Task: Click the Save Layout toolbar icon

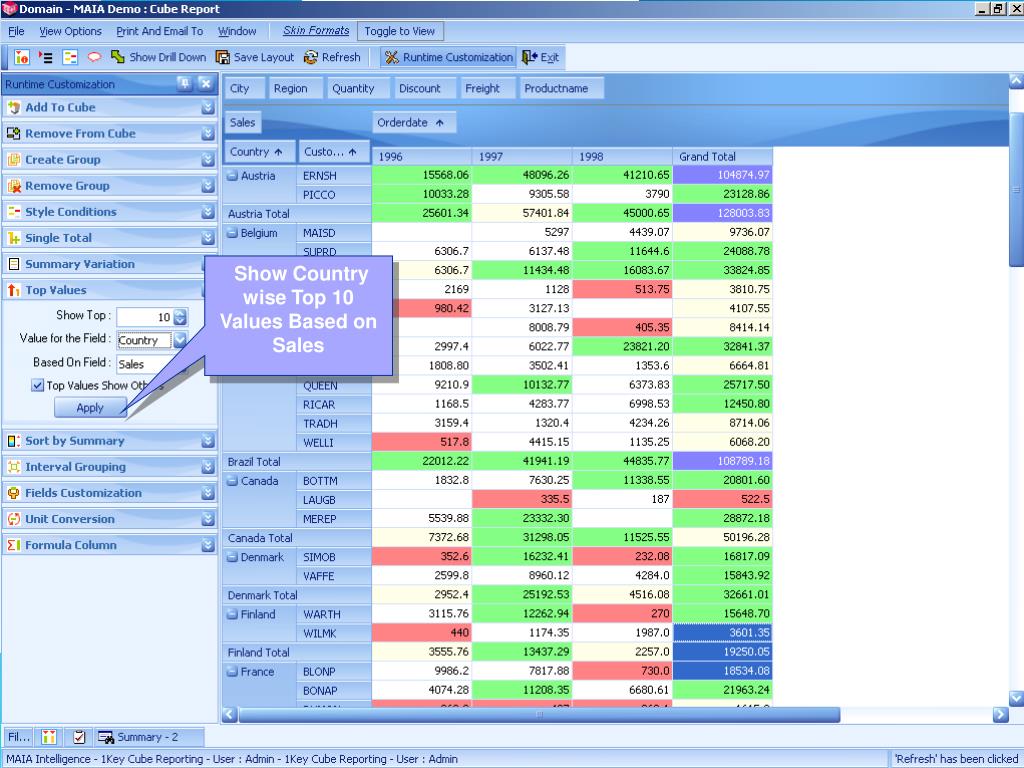Action: [x=223, y=58]
